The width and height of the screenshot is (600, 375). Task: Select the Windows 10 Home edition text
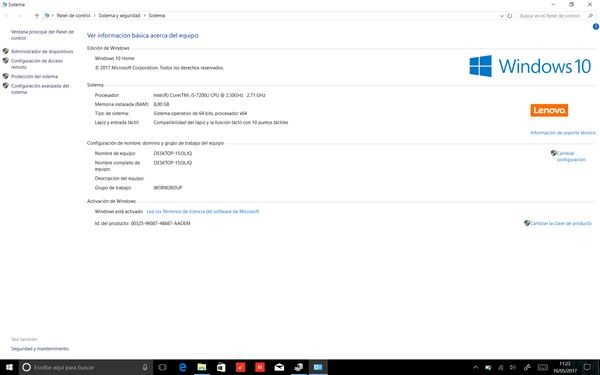[114, 58]
